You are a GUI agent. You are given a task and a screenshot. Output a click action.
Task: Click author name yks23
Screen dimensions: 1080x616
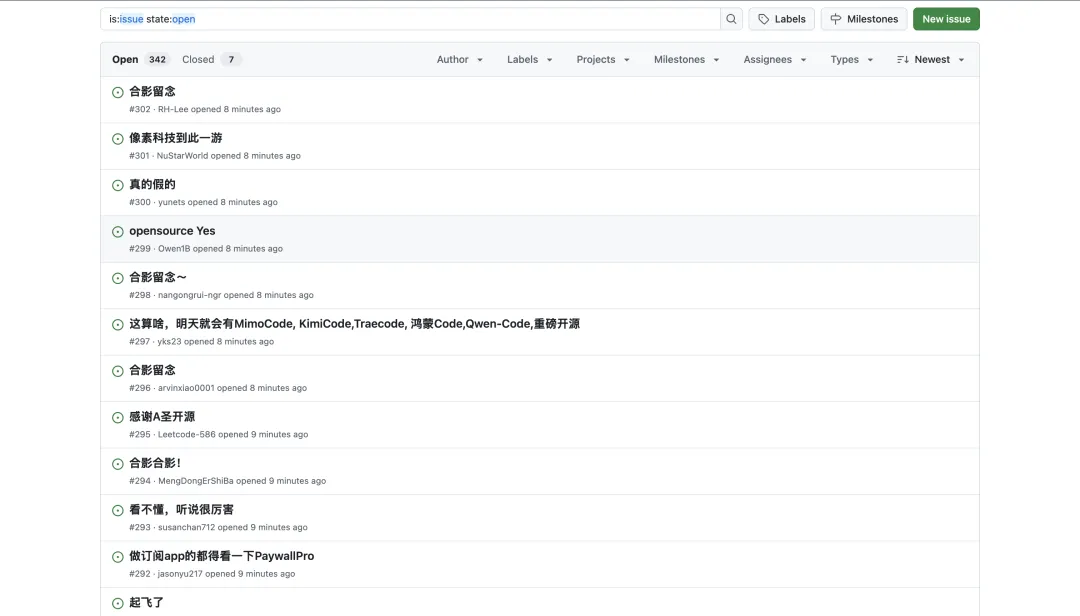169,342
